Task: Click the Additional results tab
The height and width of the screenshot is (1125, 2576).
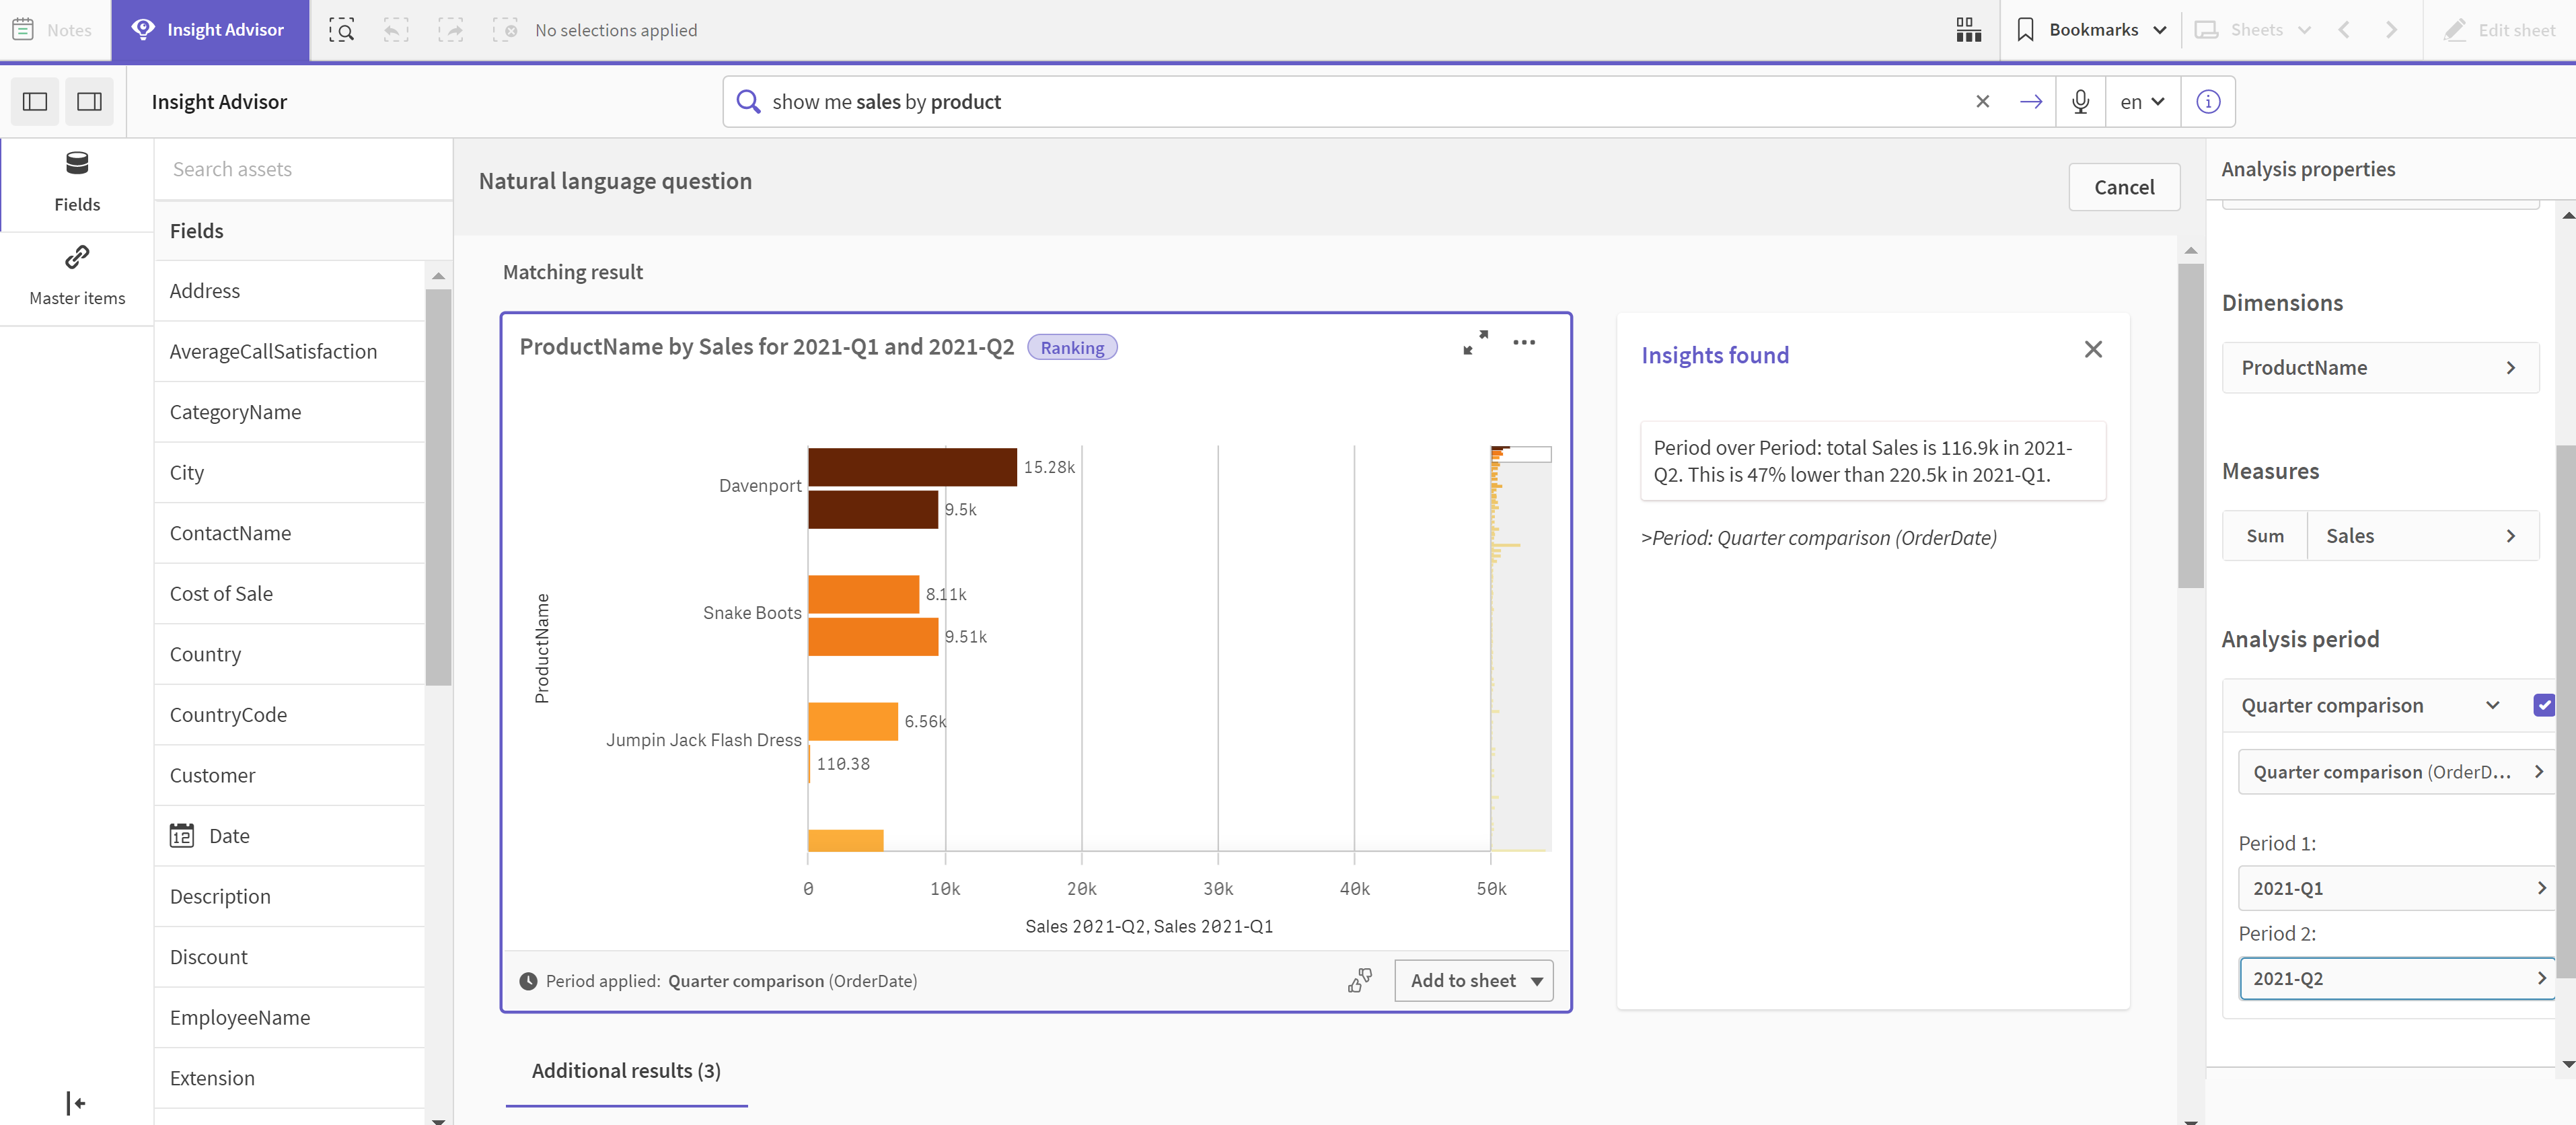Action: [x=626, y=1069]
